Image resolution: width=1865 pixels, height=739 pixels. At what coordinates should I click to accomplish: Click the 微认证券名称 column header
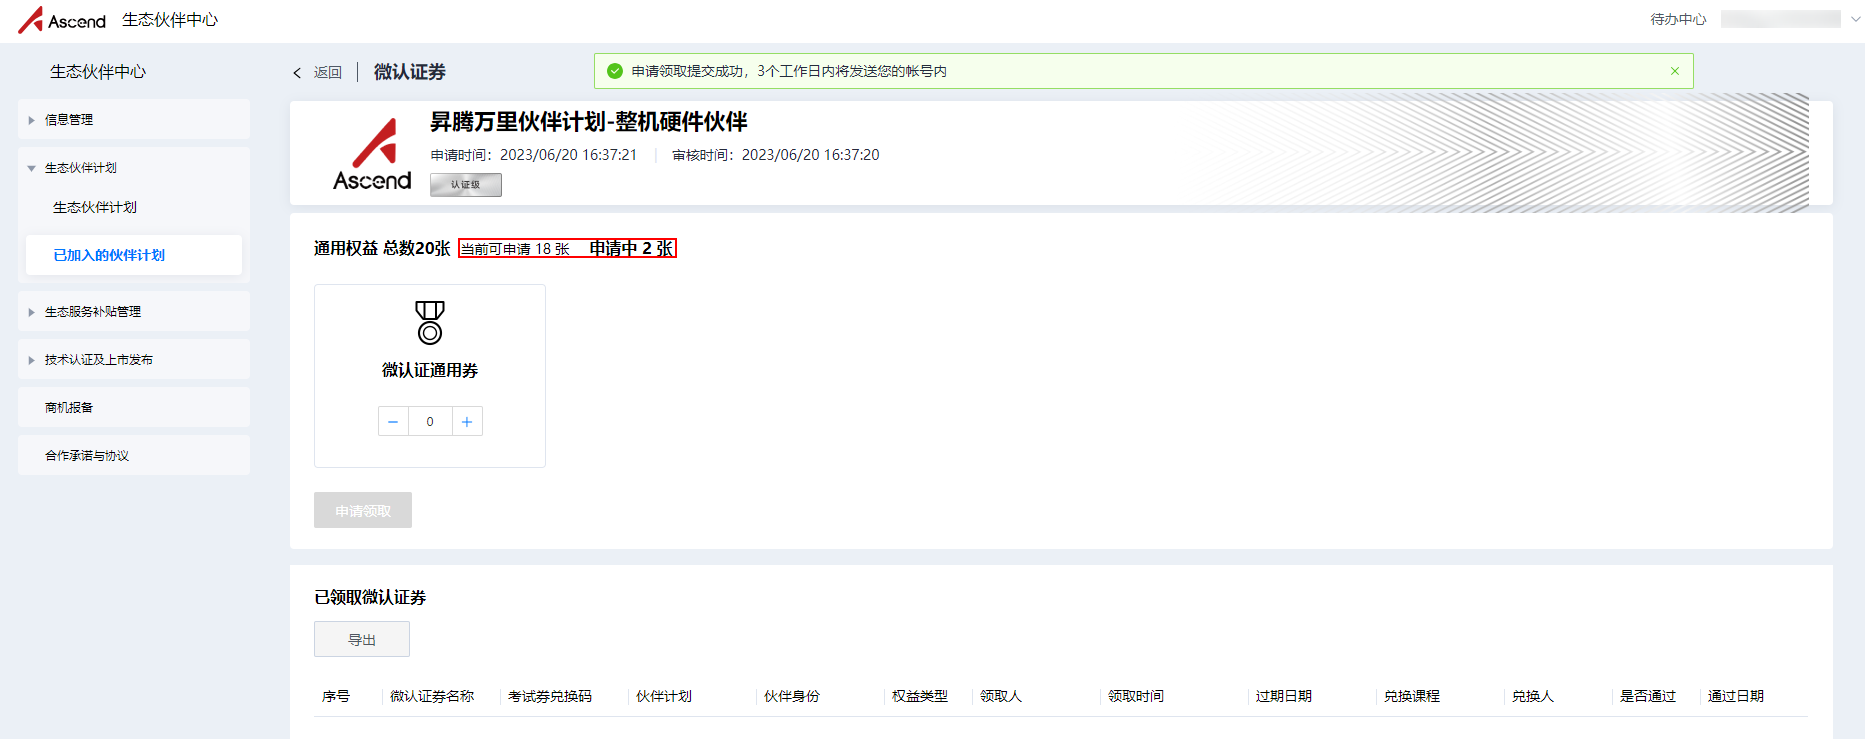click(432, 696)
